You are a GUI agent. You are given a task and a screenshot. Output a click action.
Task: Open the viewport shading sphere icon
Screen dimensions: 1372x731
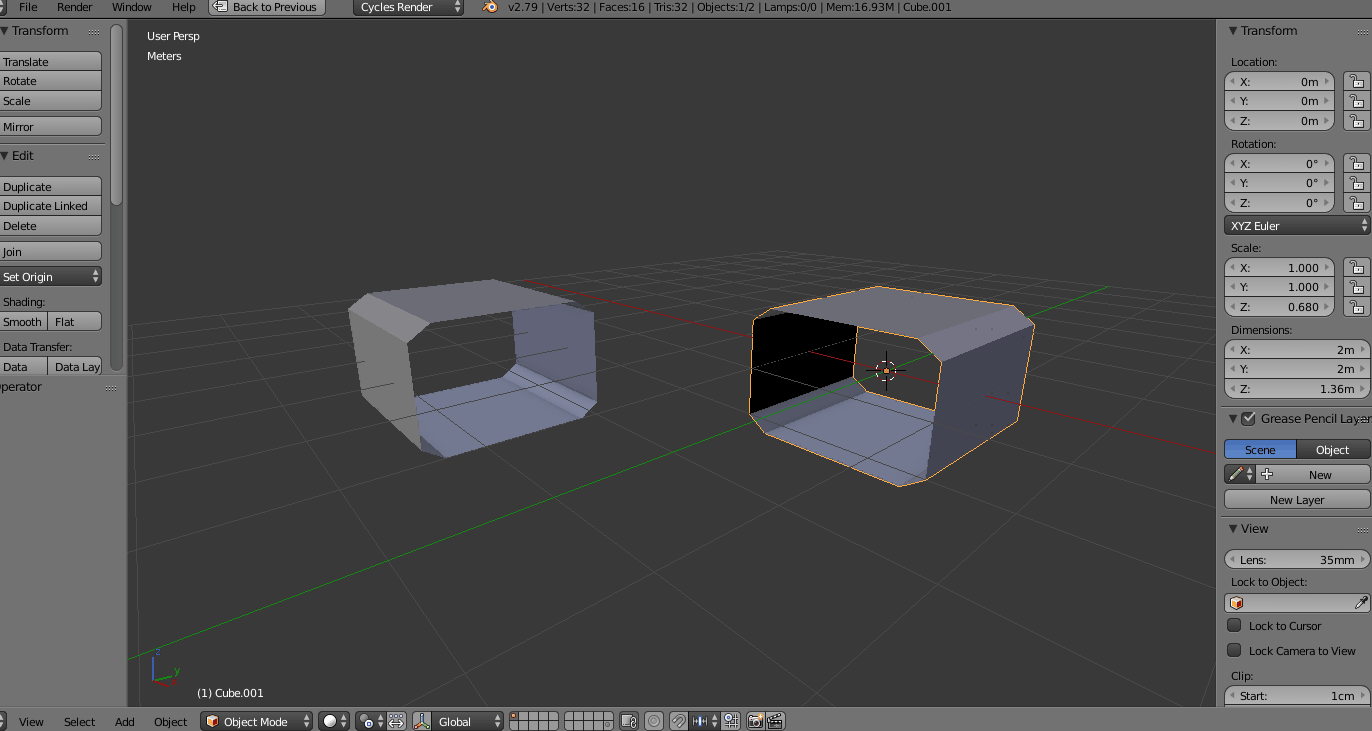(330, 721)
